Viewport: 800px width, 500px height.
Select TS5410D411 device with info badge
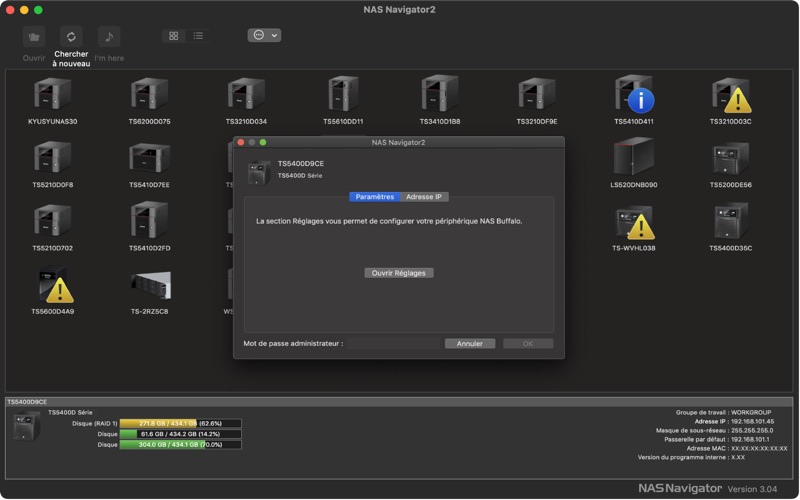(634, 94)
